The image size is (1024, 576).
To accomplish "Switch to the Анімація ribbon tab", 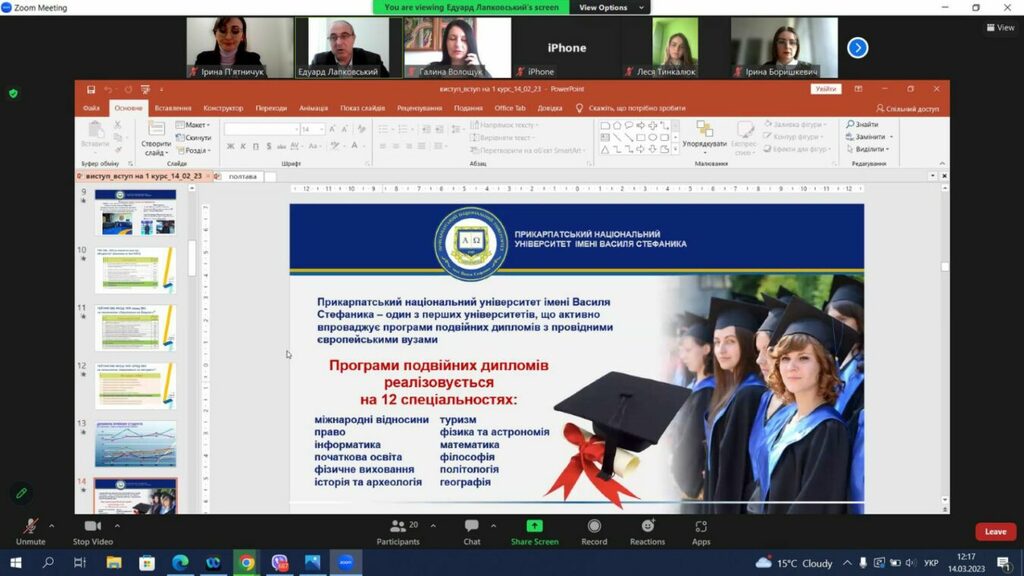I will coord(313,108).
